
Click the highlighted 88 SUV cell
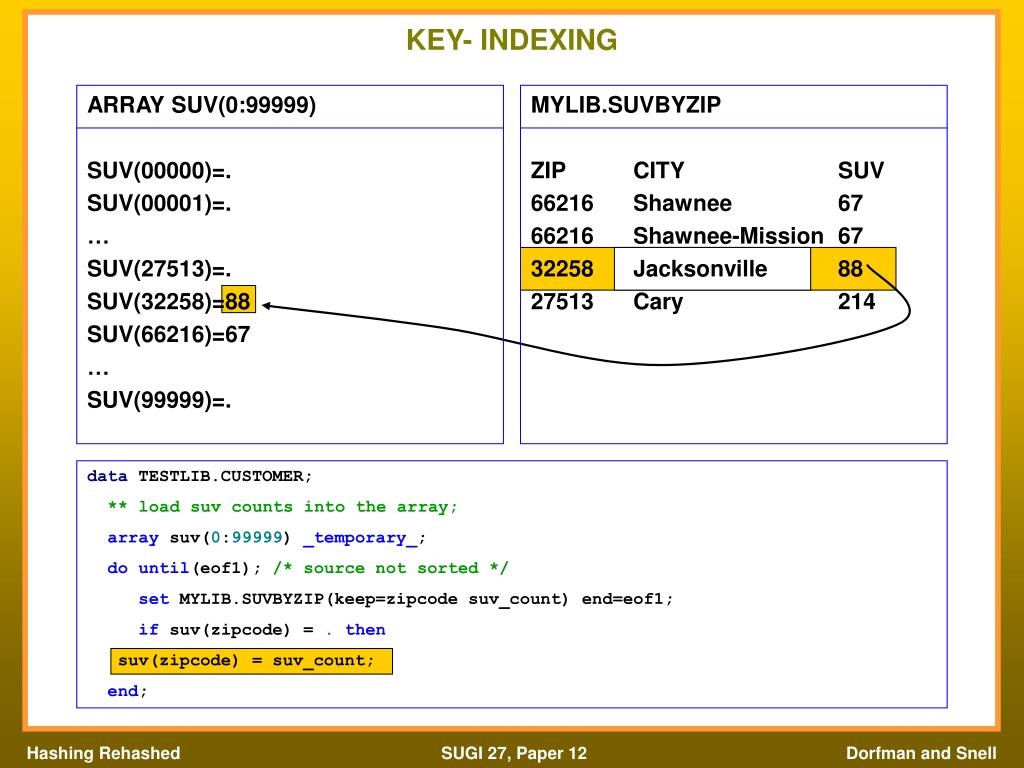click(x=853, y=269)
